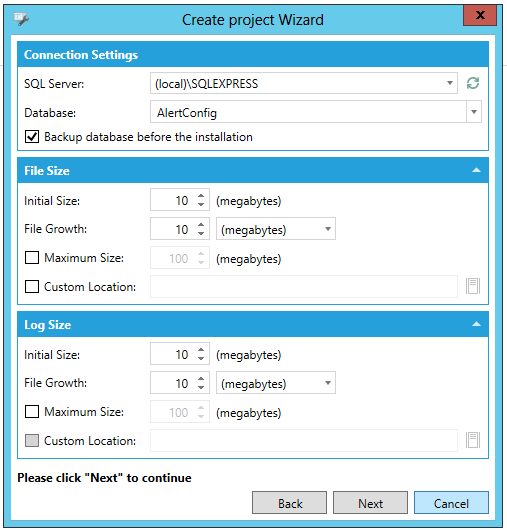
Task: Click the wizard wrench icon in title bar
Action: click(21, 19)
